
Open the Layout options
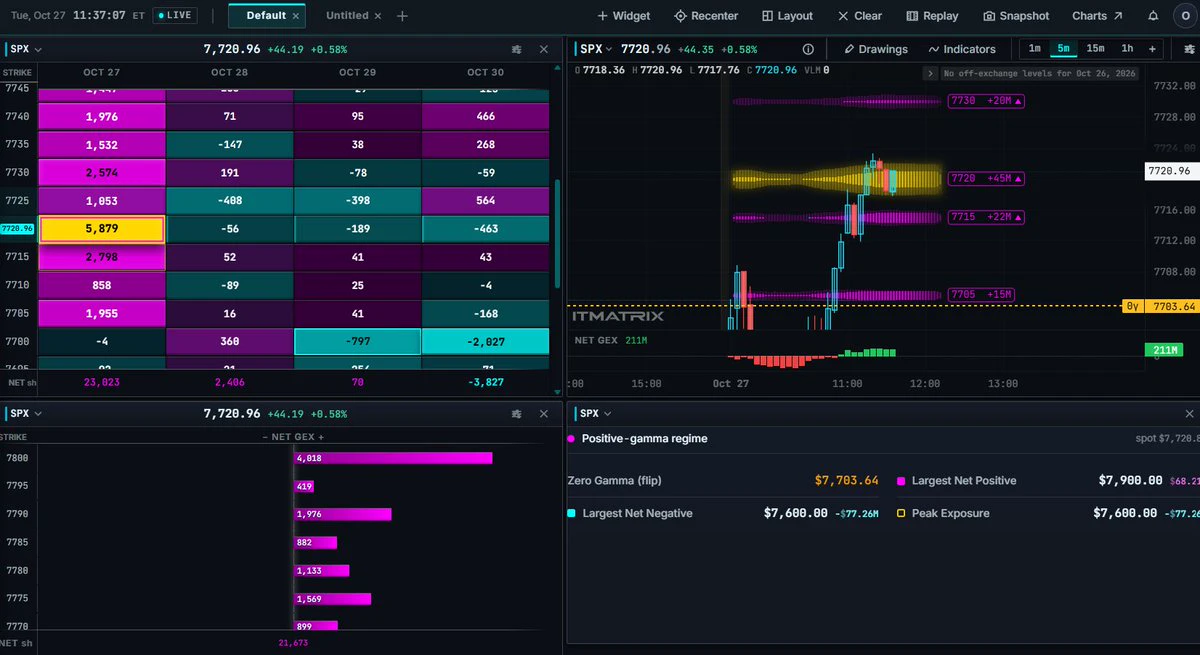coord(787,16)
